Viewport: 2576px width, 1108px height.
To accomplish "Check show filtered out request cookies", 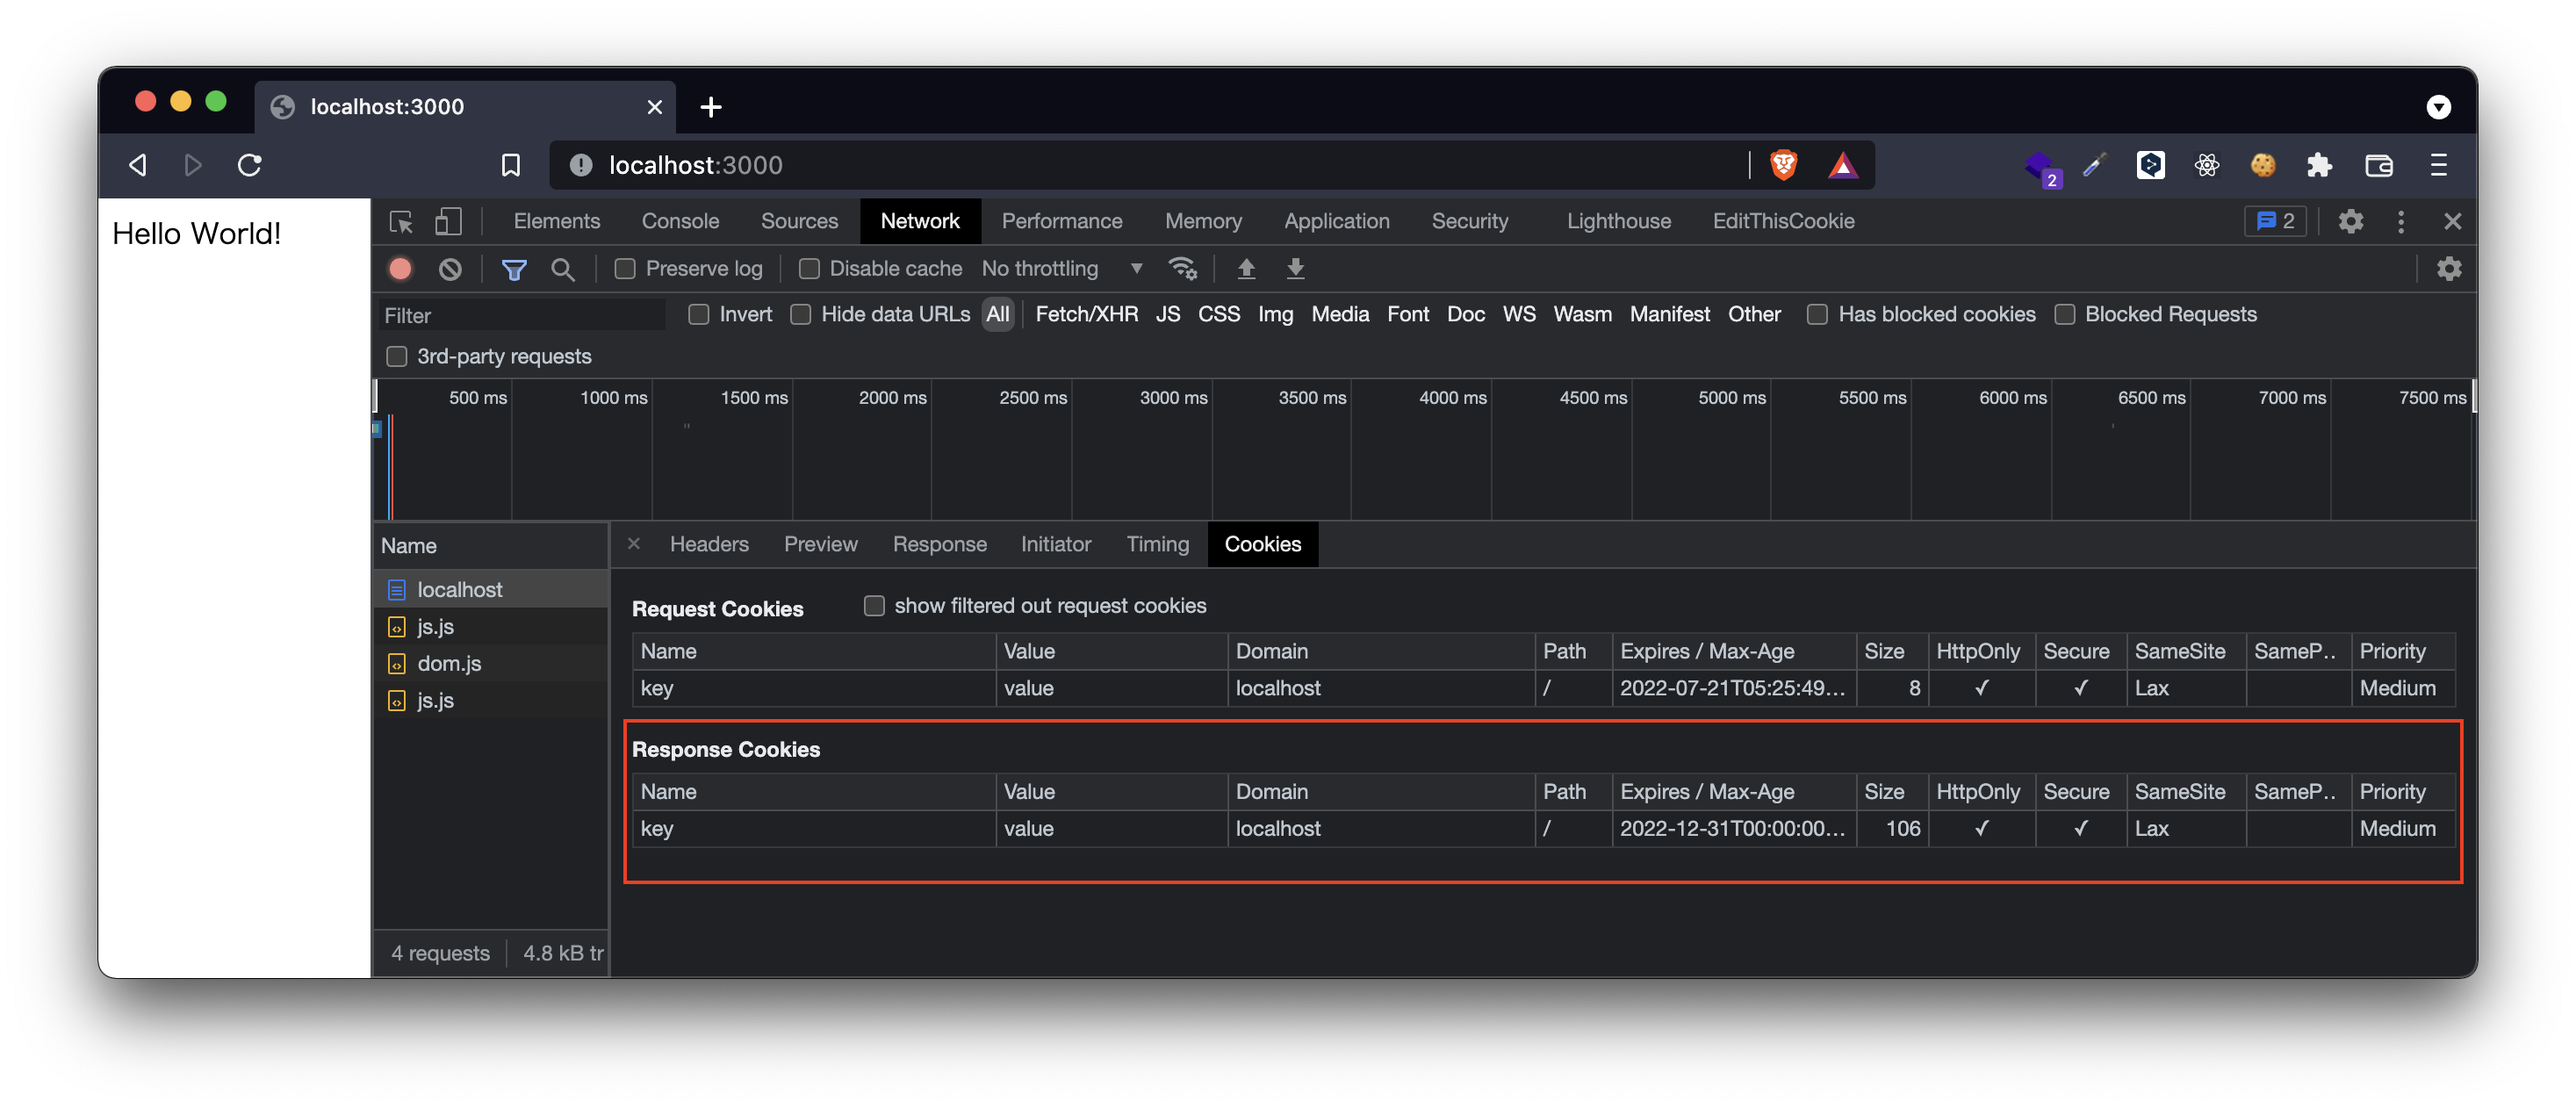I will click(874, 606).
